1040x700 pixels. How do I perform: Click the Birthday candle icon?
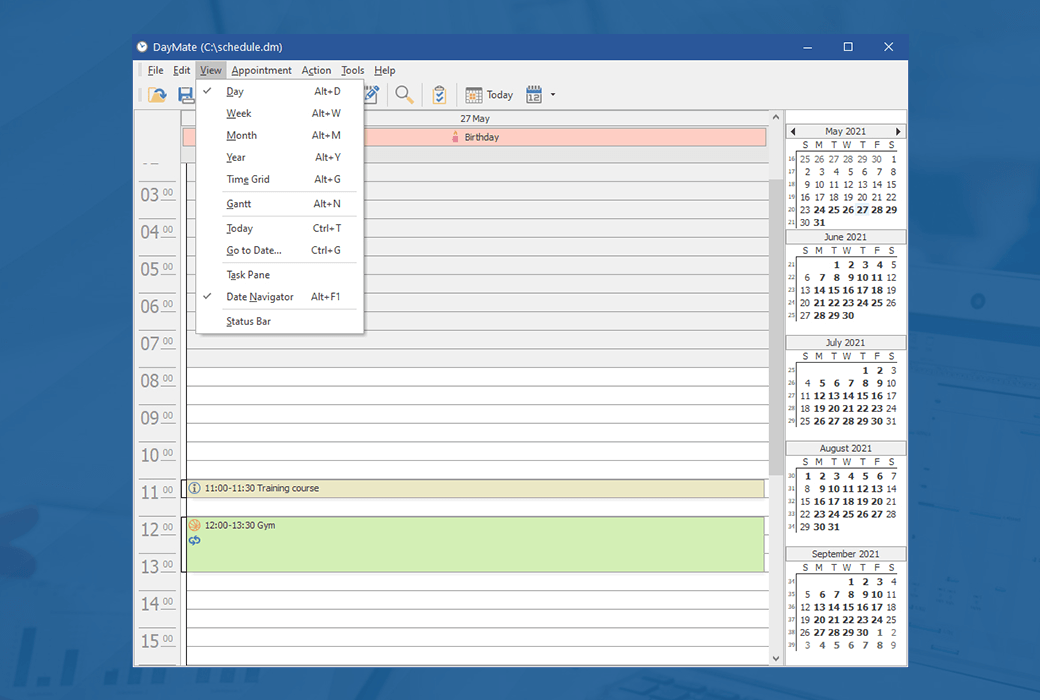coord(455,137)
